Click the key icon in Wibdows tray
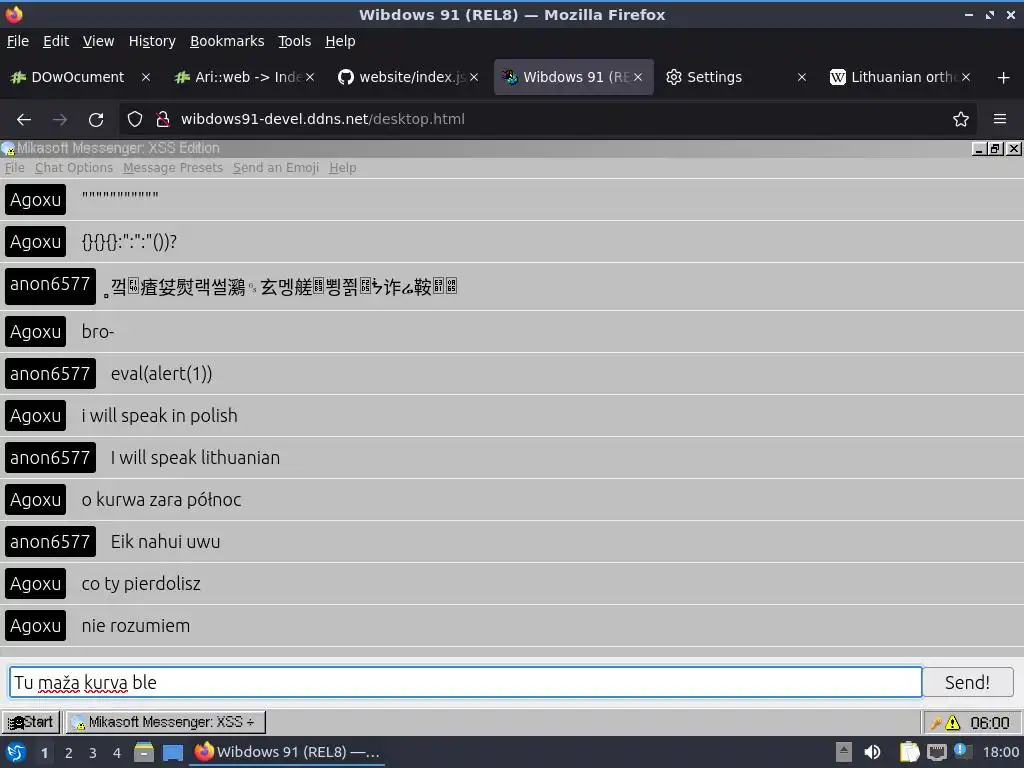This screenshot has width=1024, height=768. point(936,723)
